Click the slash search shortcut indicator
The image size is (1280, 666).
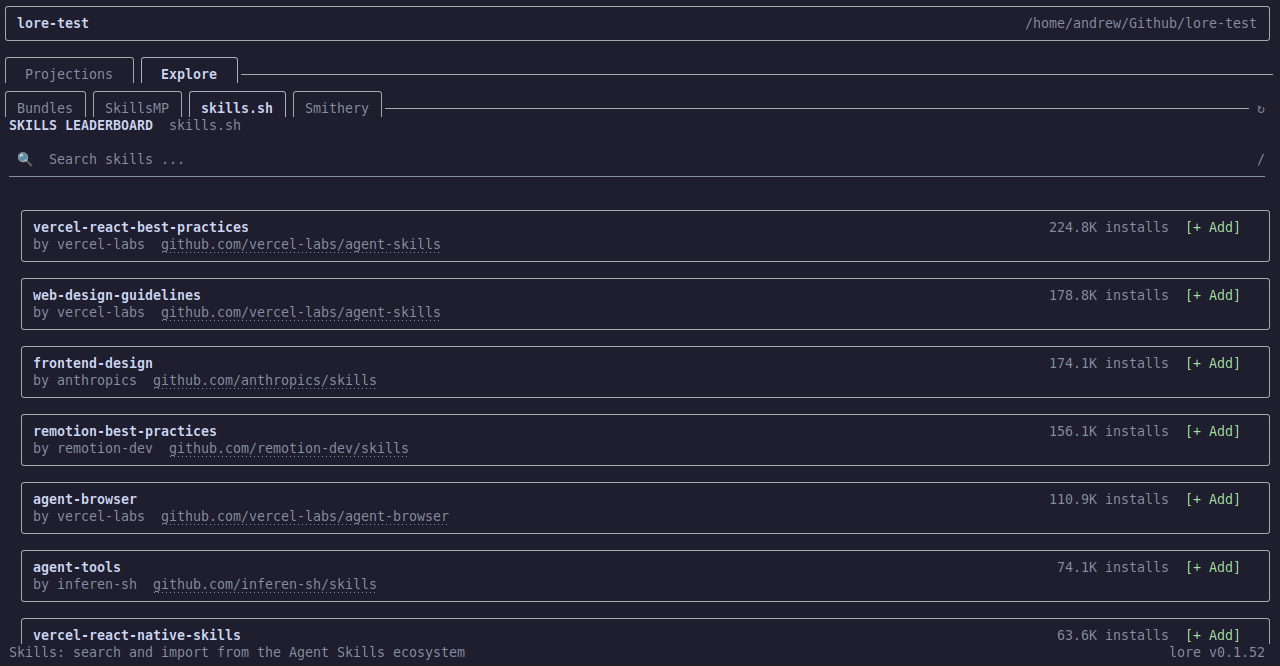[x=1261, y=159]
